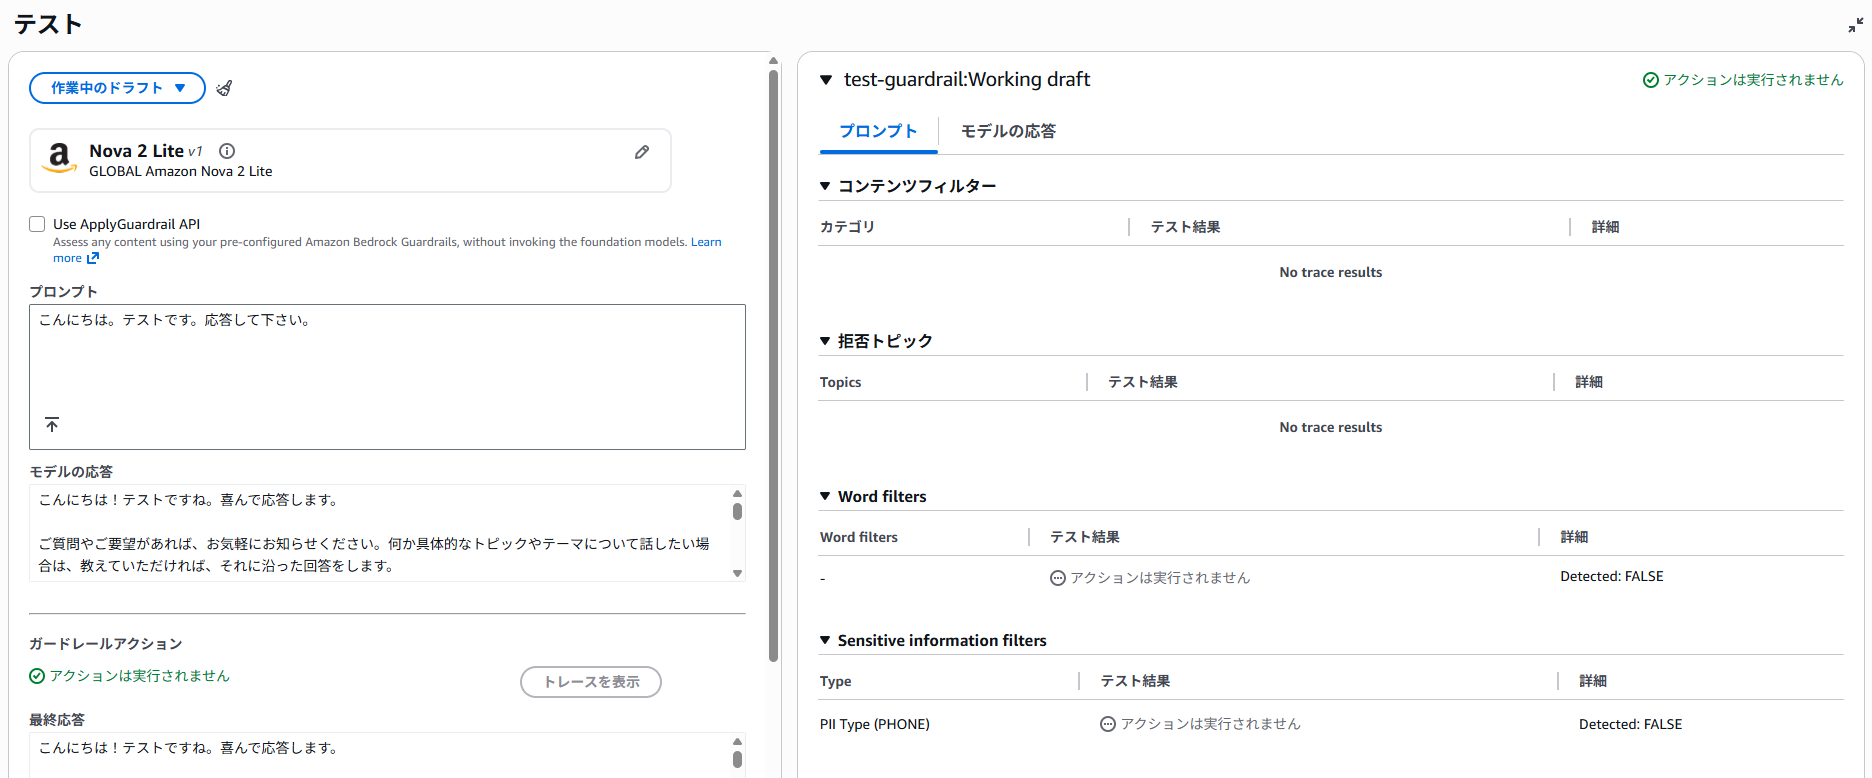Click the Type column header
Viewport: 1872px width, 778px height.
coord(836,681)
